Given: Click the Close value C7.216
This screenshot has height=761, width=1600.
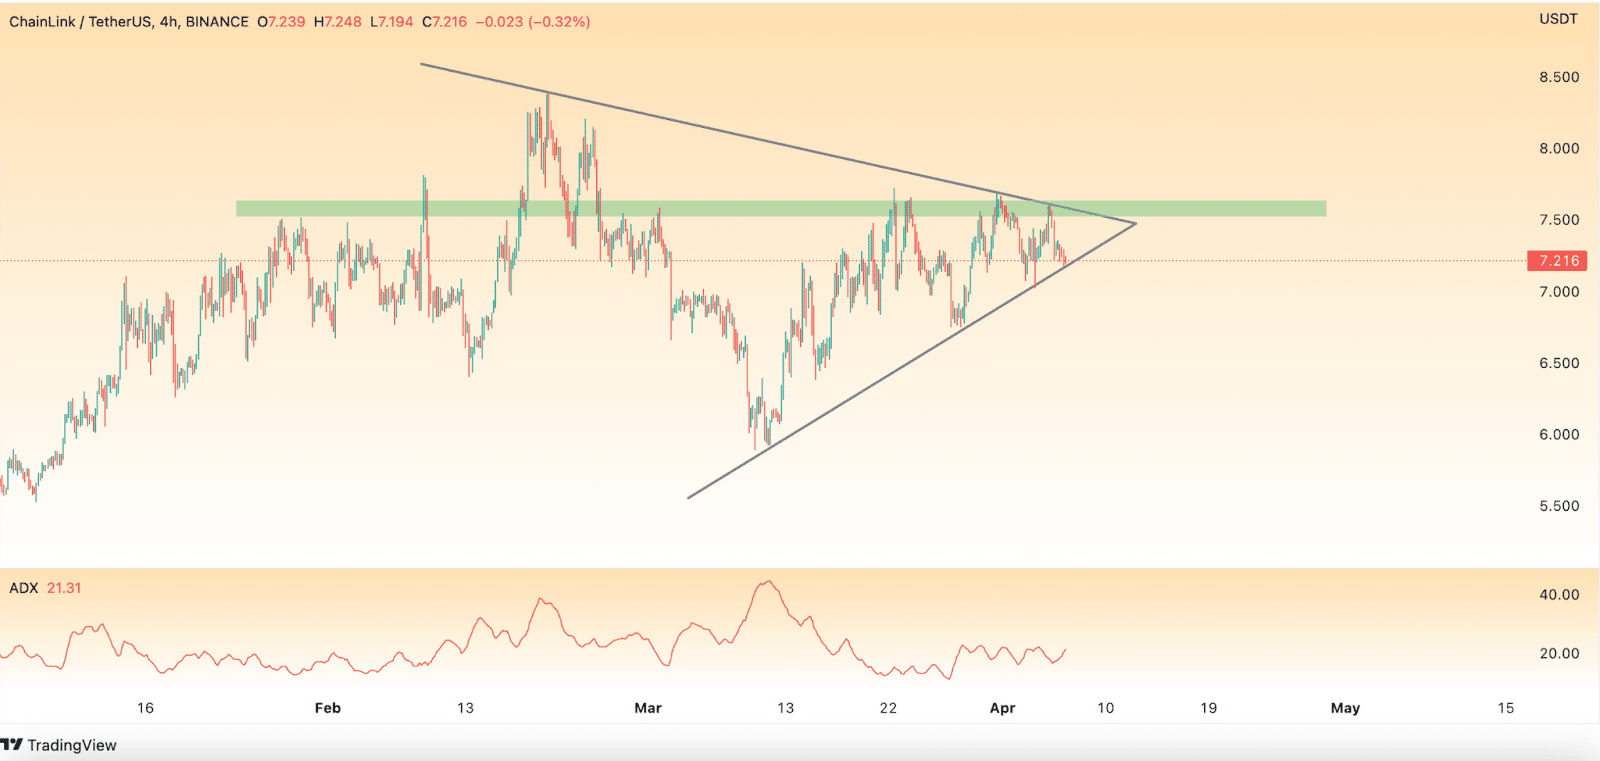Looking at the screenshot, I should (444, 22).
